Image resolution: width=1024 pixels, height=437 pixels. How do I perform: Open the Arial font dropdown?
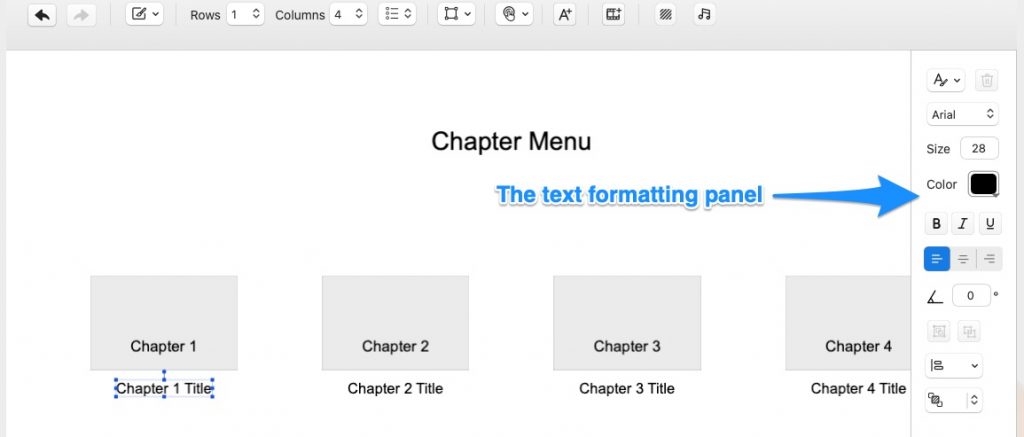coord(962,115)
